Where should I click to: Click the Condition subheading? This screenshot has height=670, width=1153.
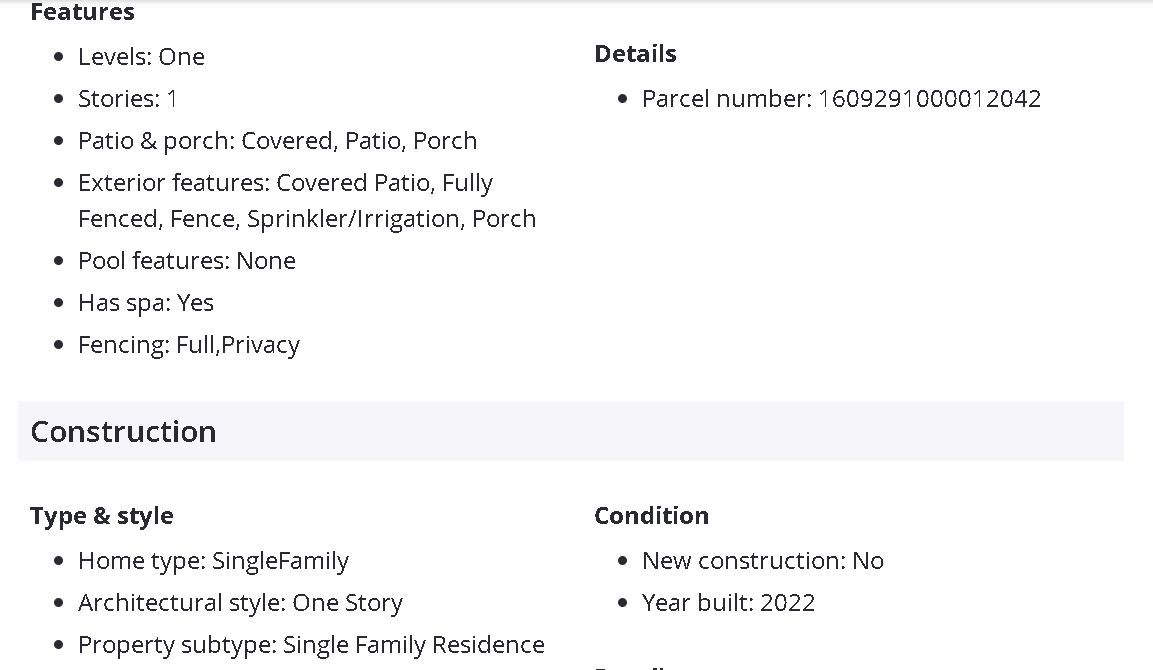click(651, 516)
